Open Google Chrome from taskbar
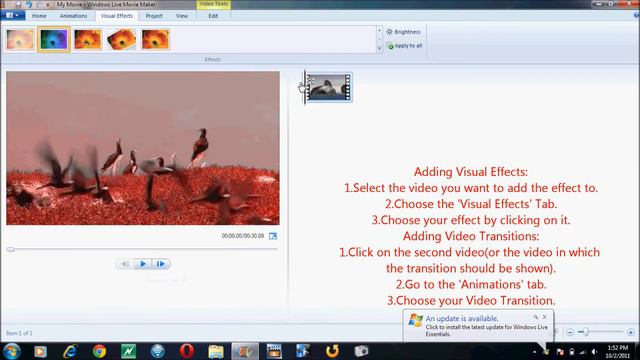Viewport: 640px width, 360px height. pyautogui.click(x=99, y=351)
